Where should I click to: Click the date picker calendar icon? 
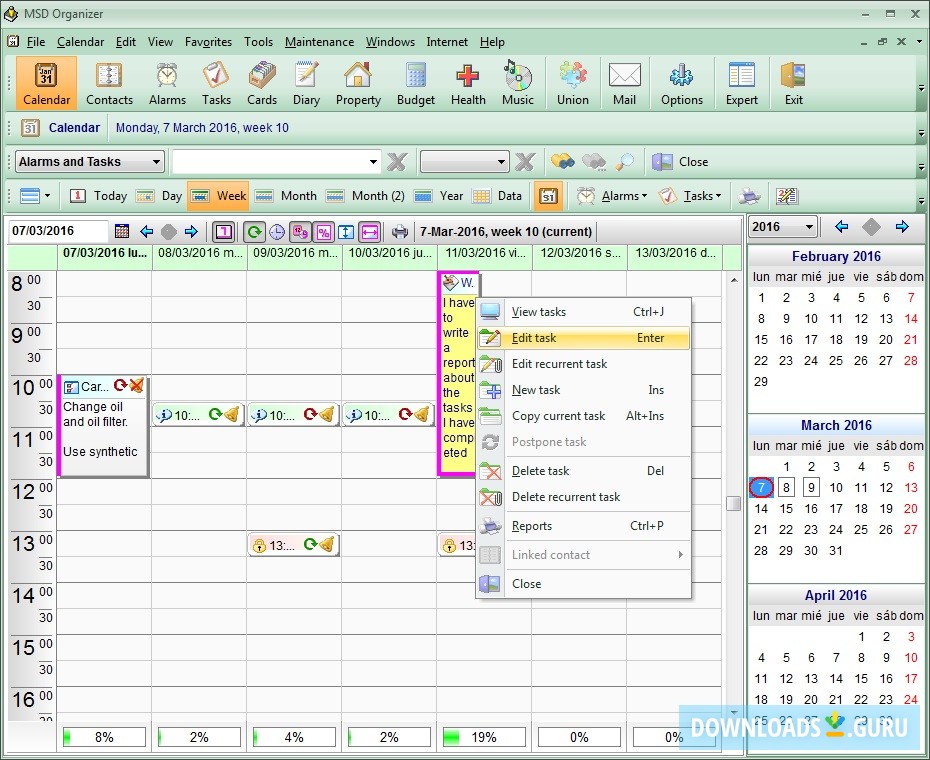[x=122, y=231]
